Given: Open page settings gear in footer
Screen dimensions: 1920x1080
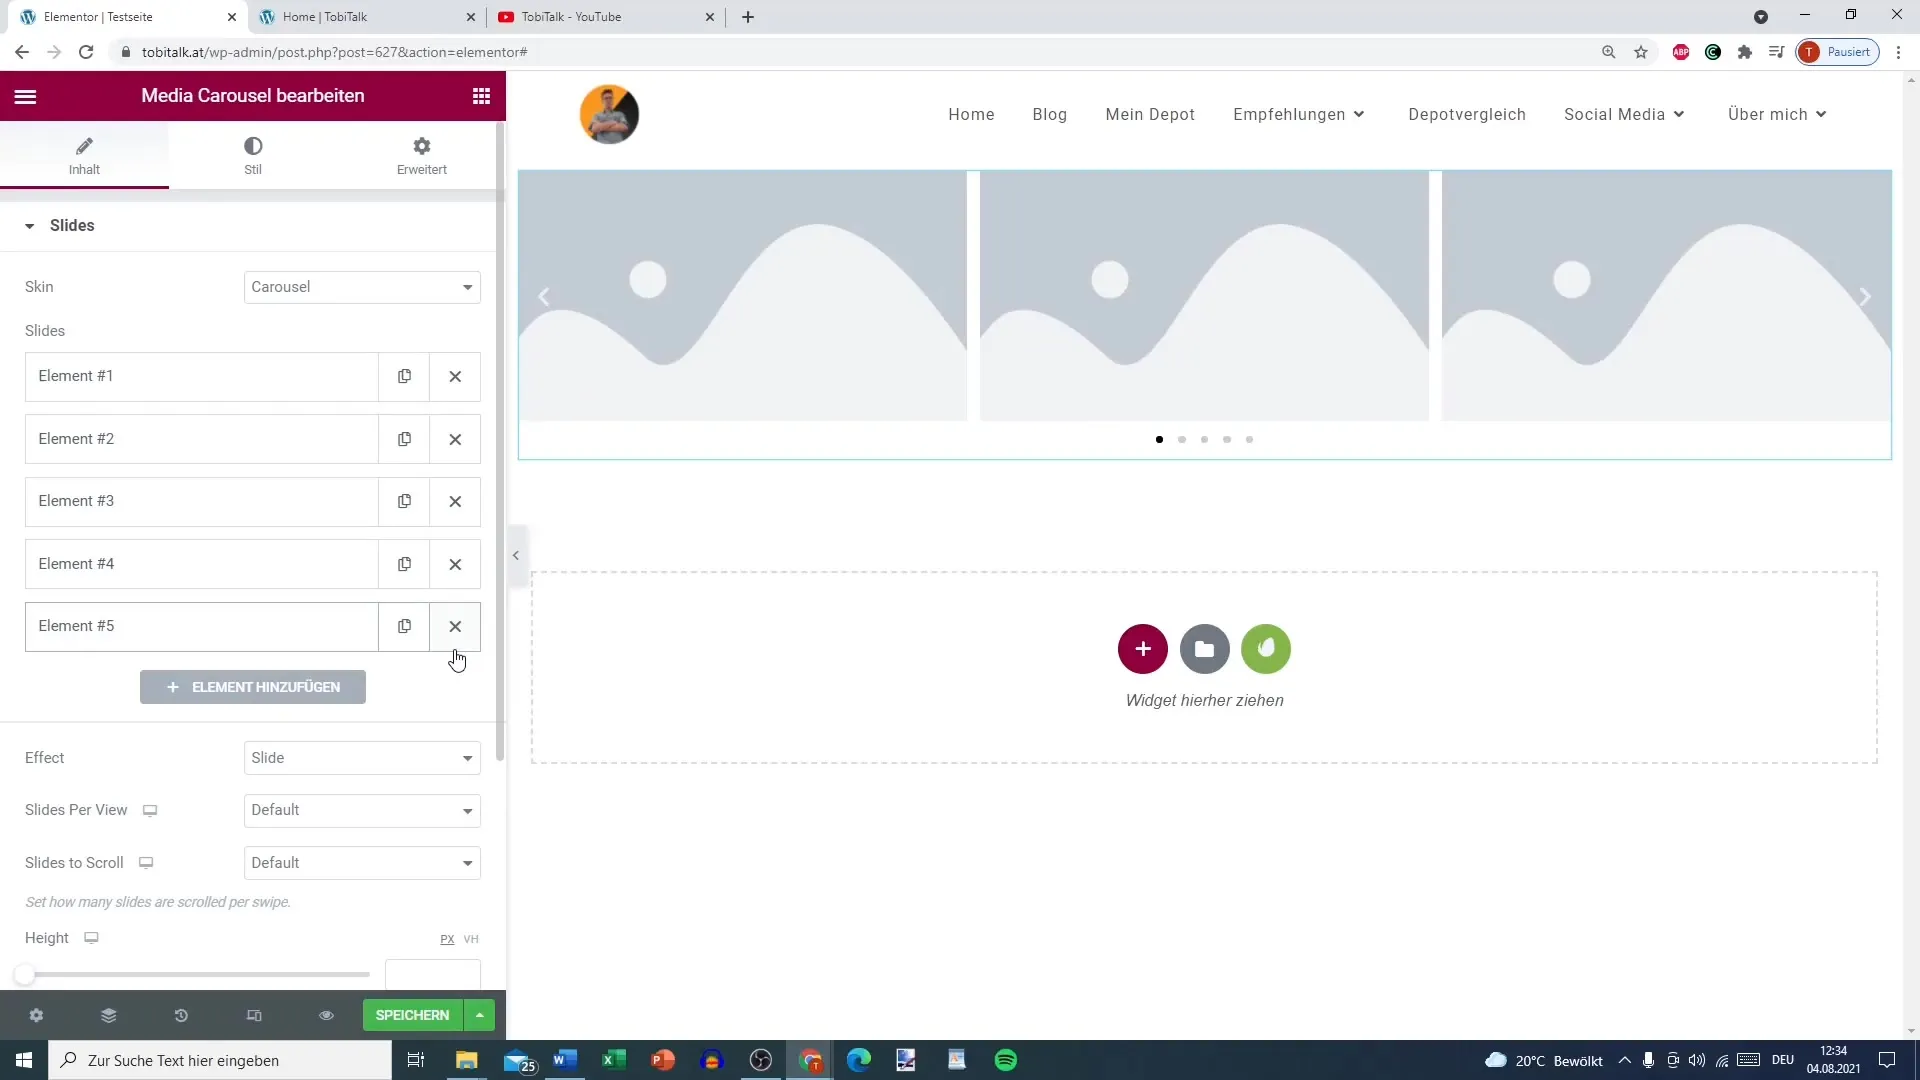Looking at the screenshot, I should pyautogui.click(x=36, y=1015).
